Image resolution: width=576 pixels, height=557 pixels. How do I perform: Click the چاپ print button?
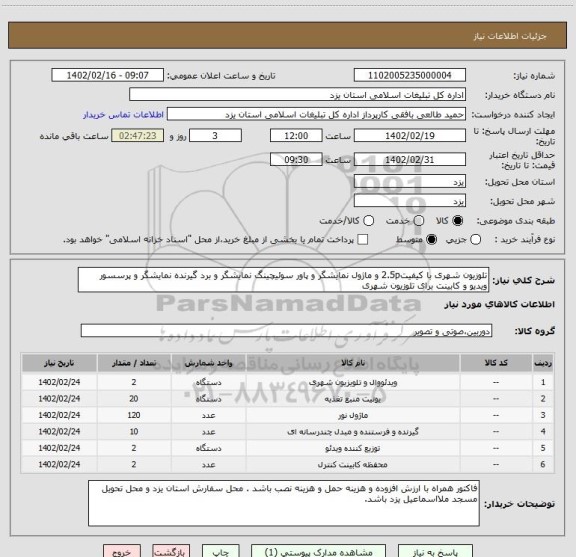point(220,551)
